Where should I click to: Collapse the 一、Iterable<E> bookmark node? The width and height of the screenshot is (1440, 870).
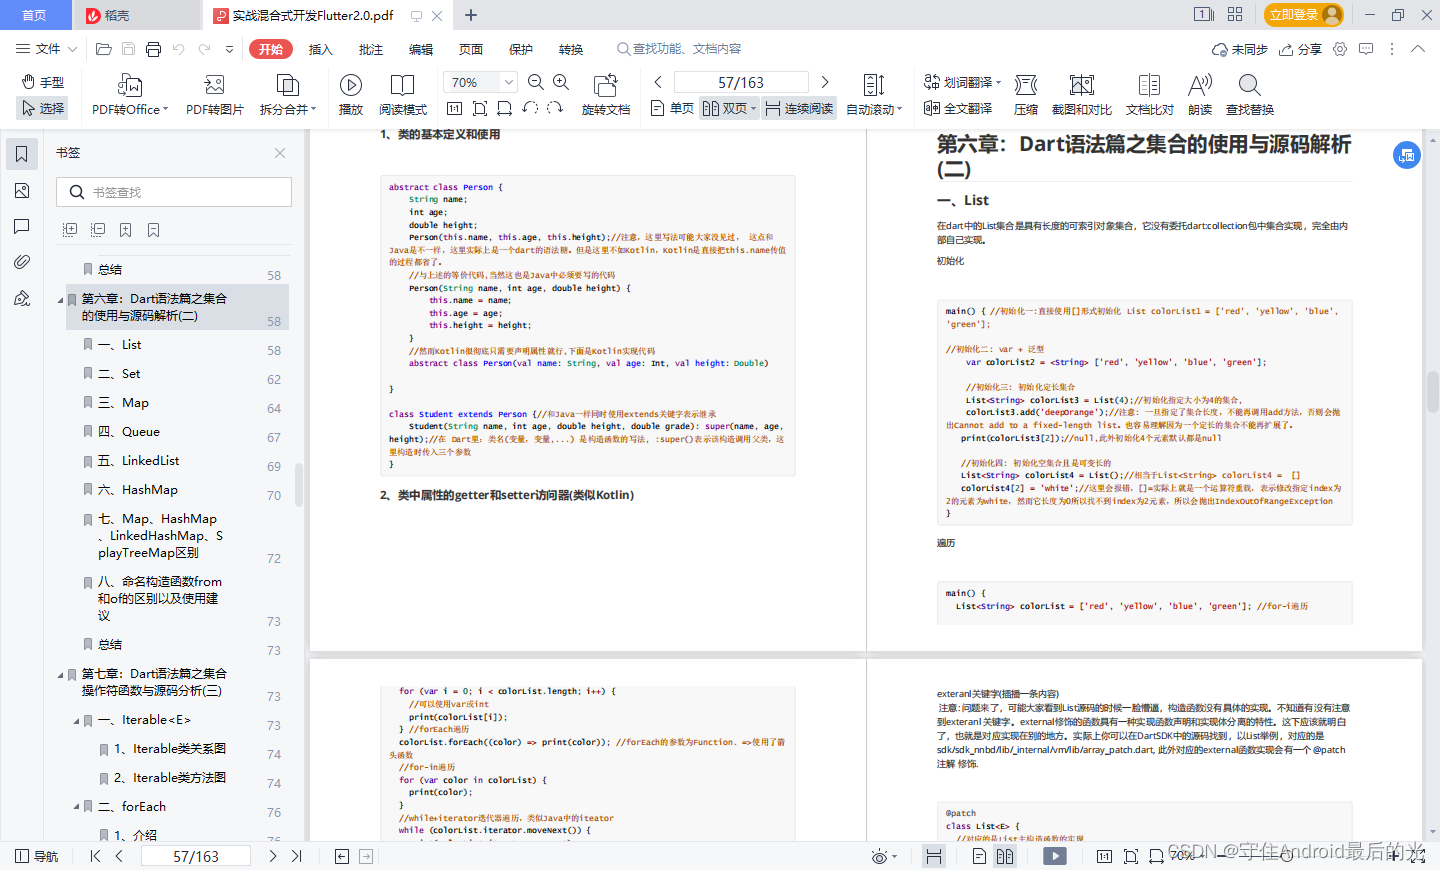76,720
